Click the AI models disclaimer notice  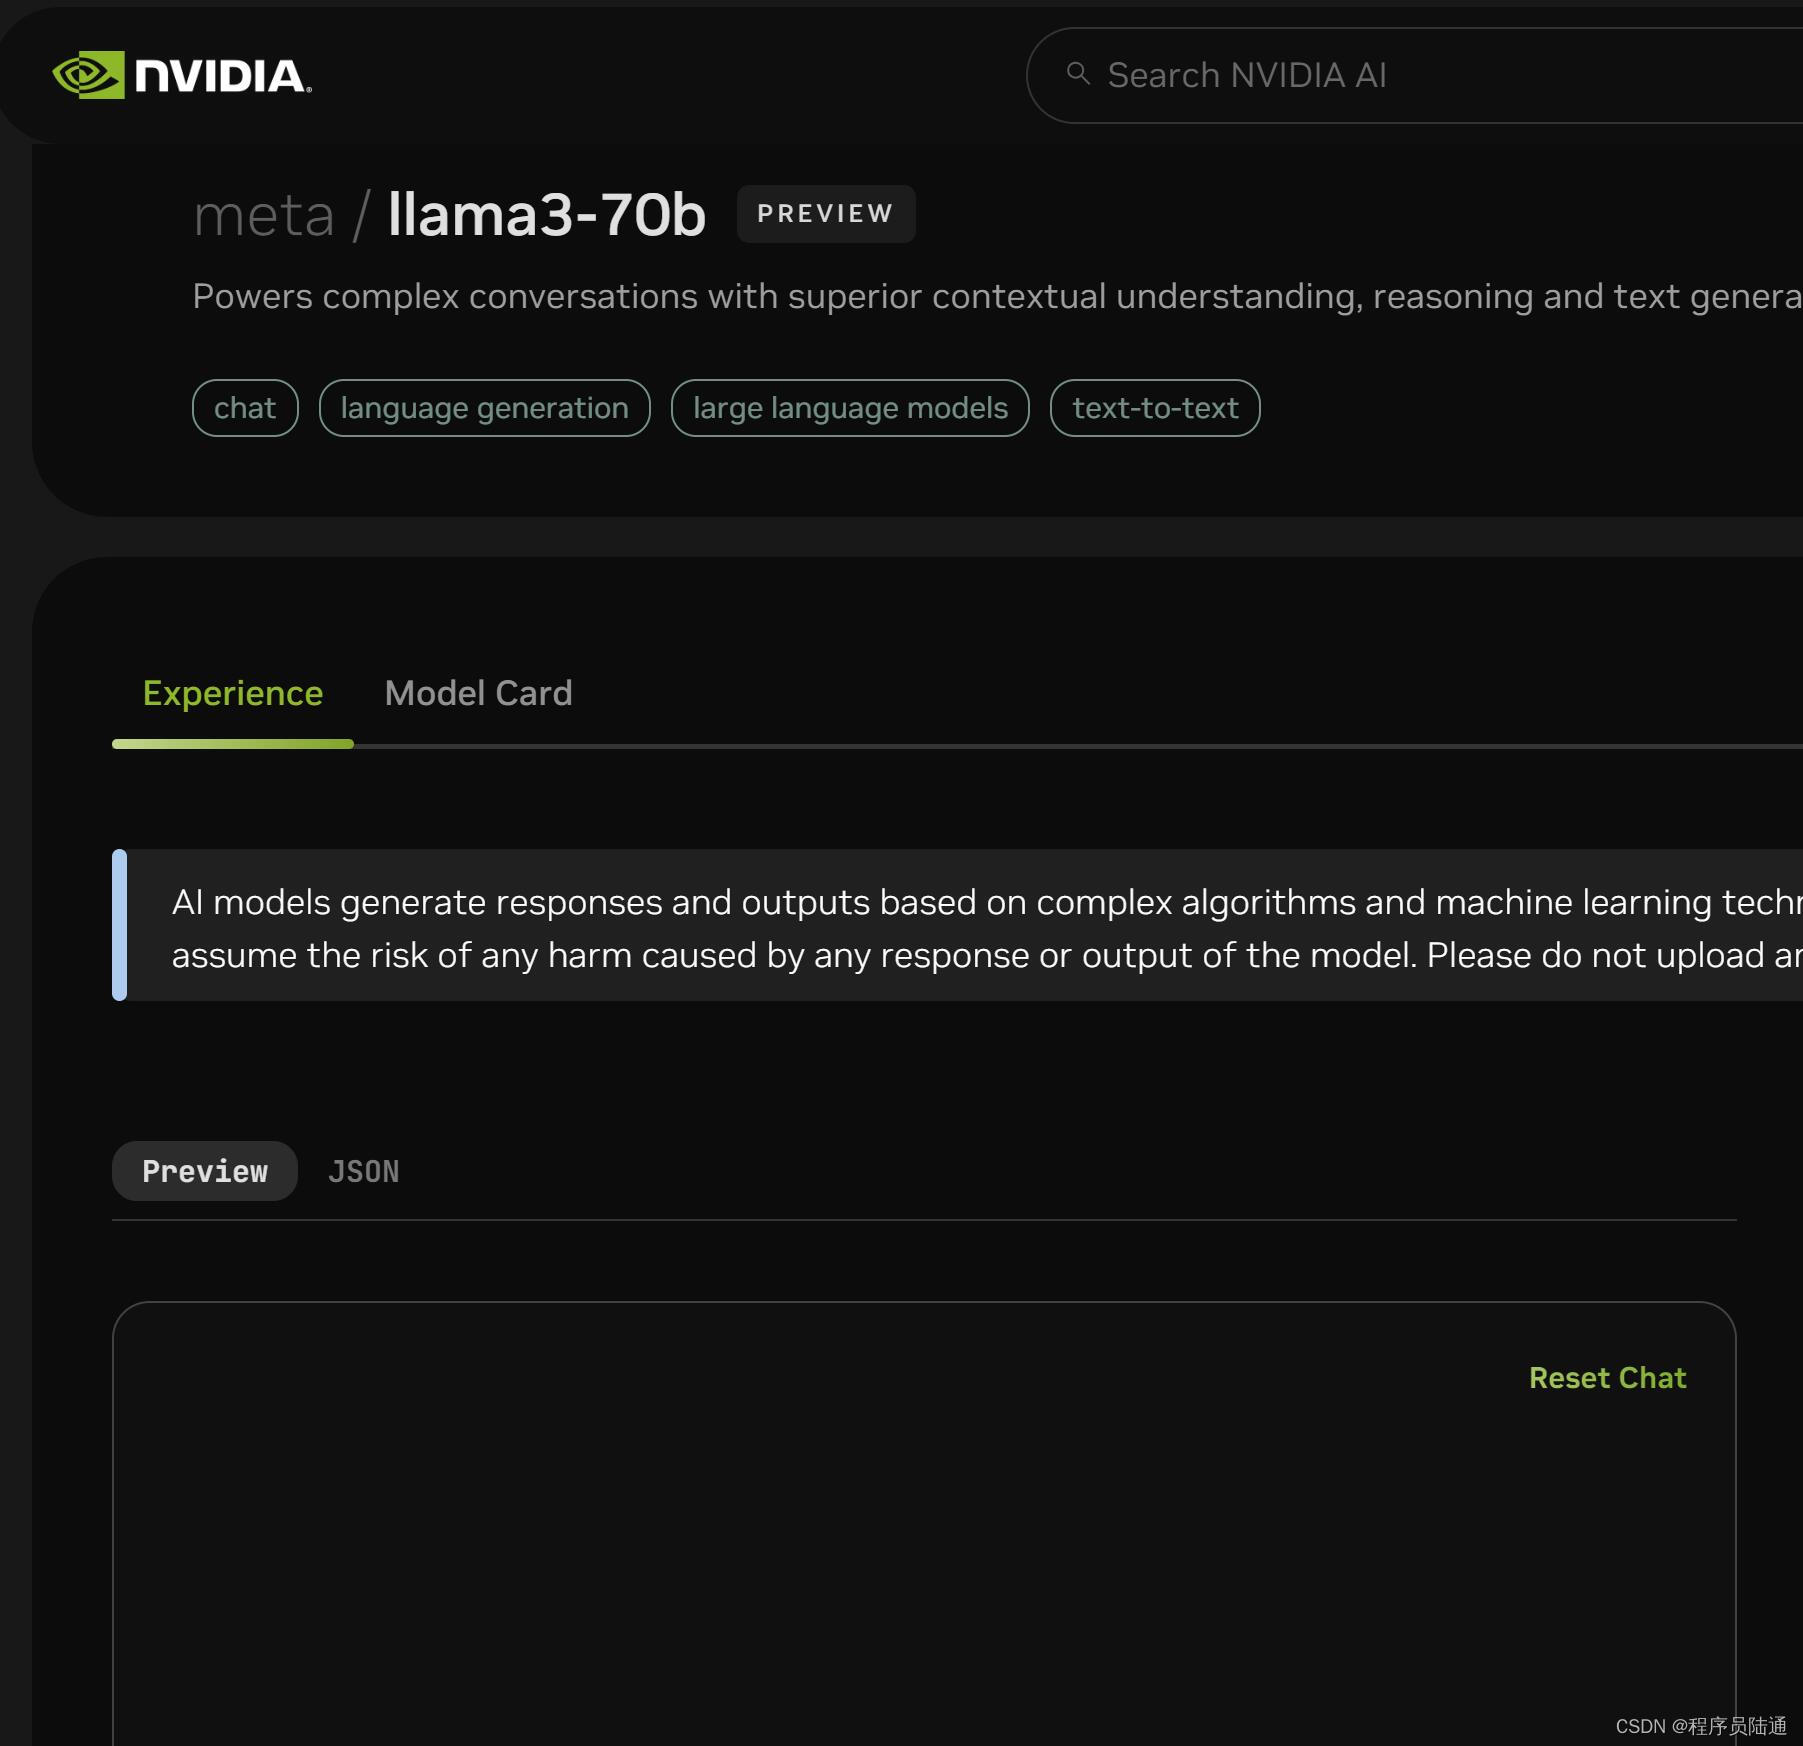tap(957, 926)
